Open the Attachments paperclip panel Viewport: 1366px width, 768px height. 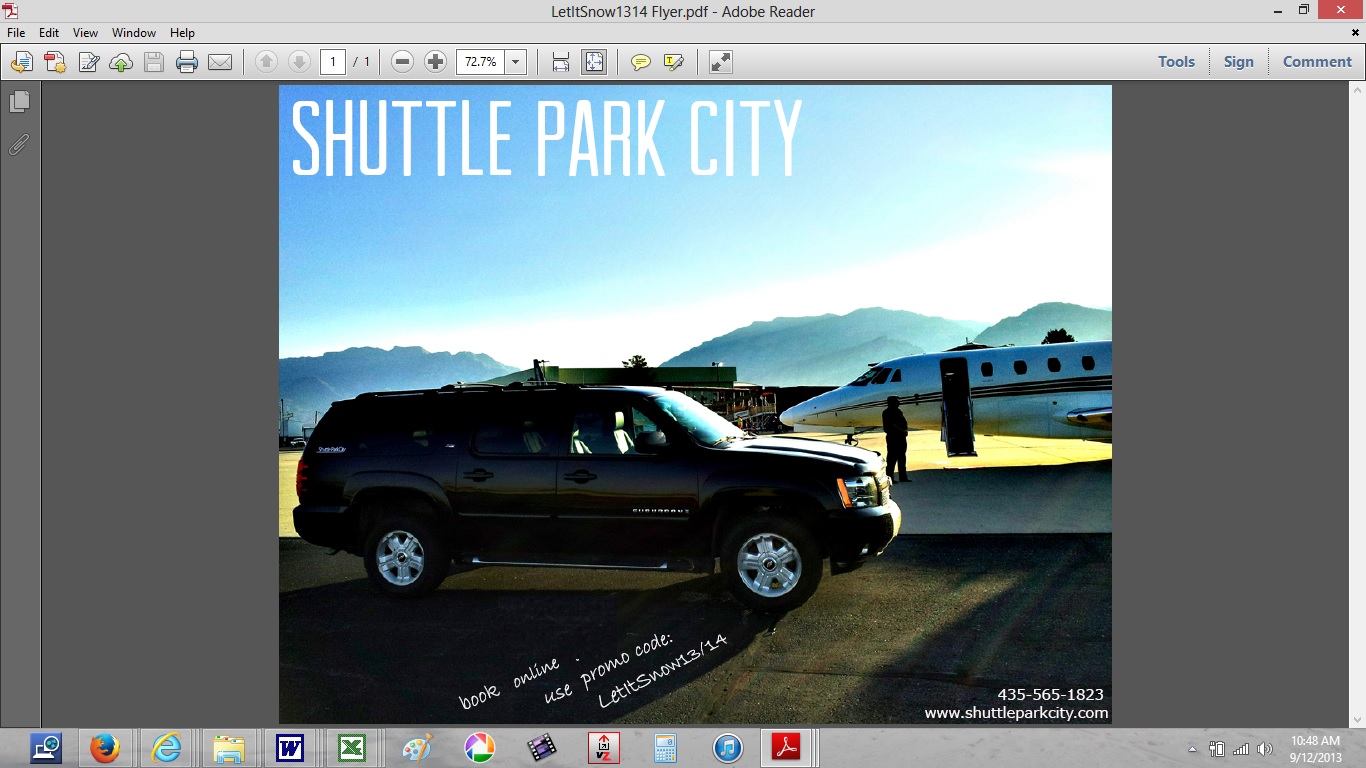point(19,145)
